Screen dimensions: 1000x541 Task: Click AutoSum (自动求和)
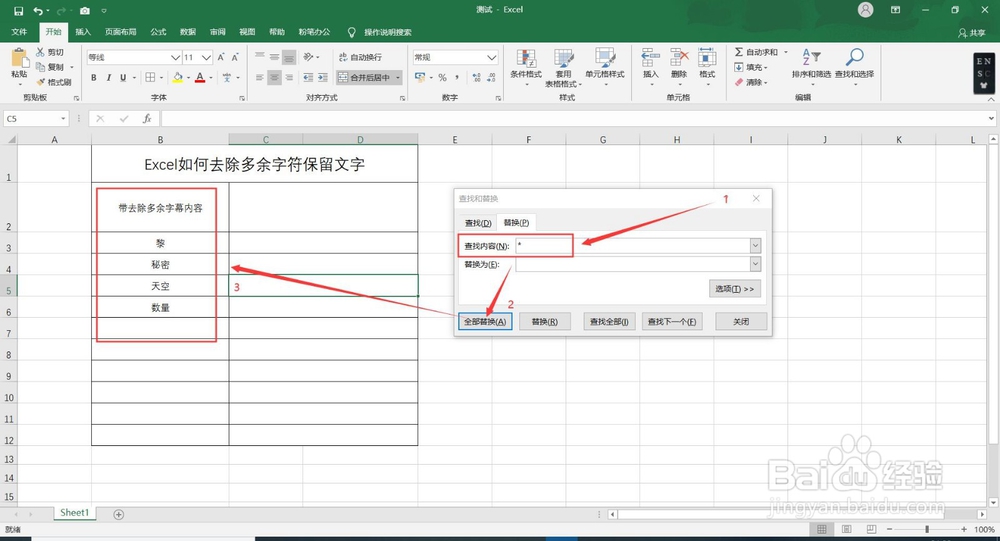pyautogui.click(x=756, y=52)
